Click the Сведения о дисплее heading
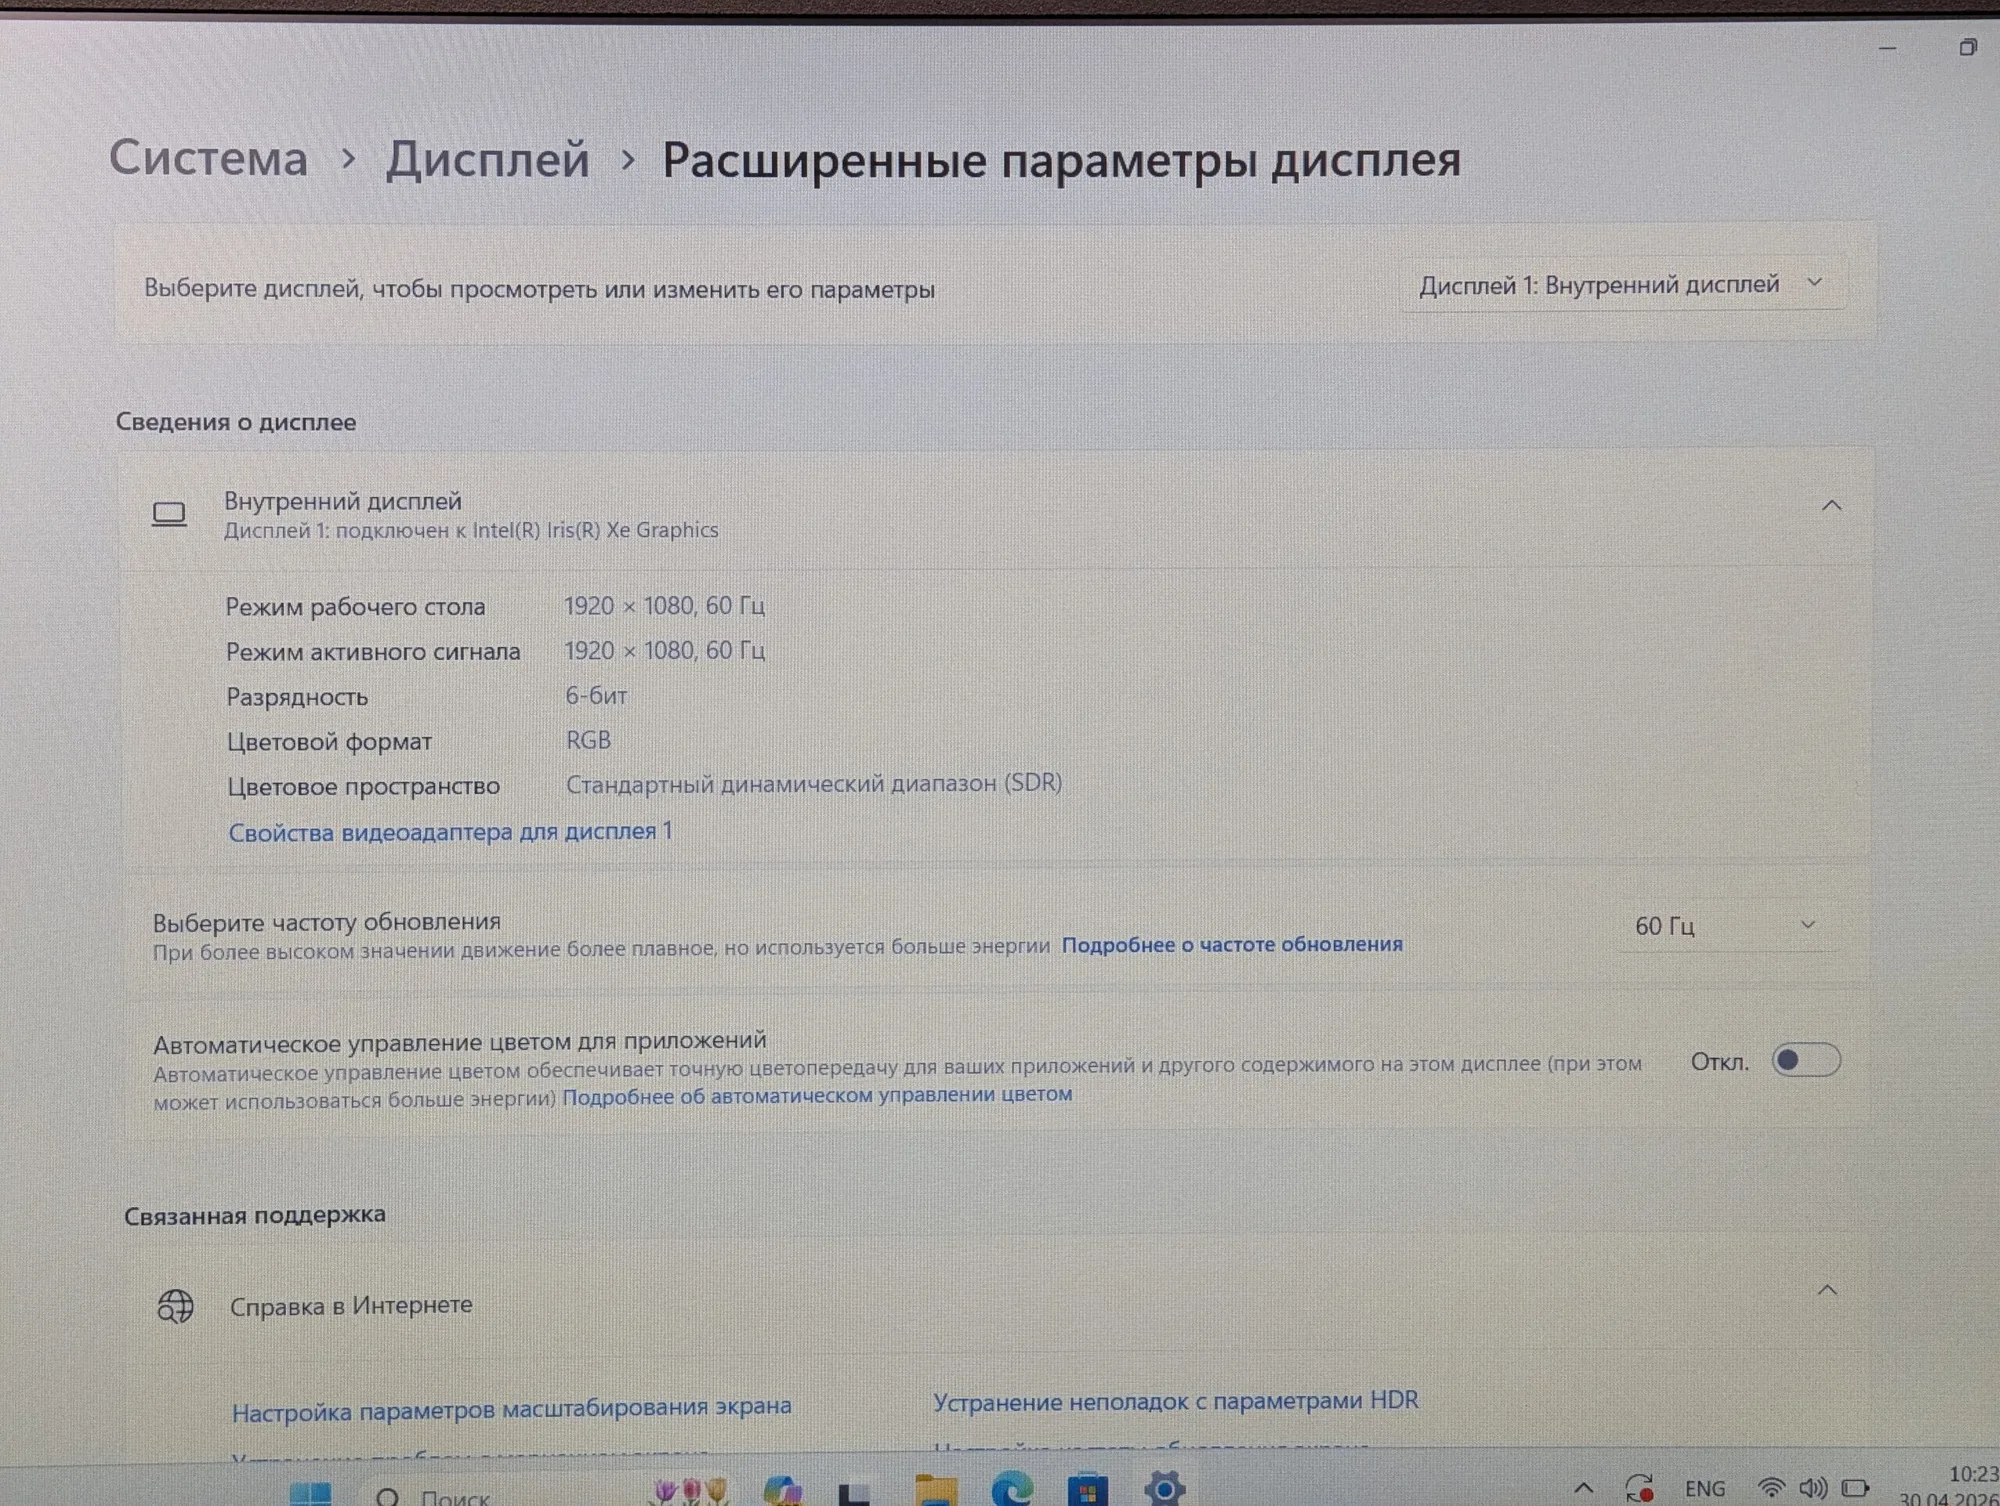The width and height of the screenshot is (2000, 1506). pyautogui.click(x=236, y=422)
